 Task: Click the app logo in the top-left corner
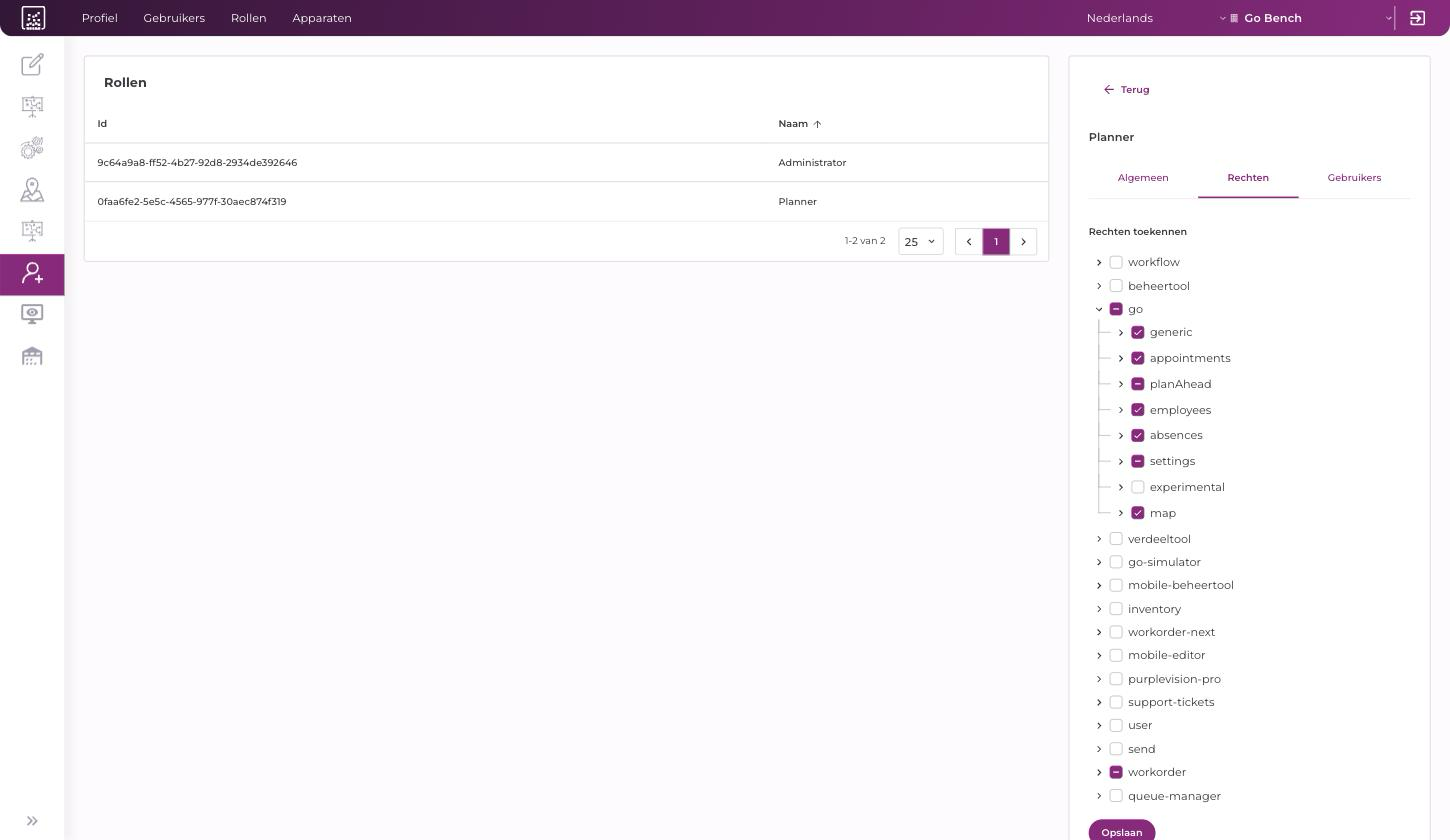click(33, 18)
